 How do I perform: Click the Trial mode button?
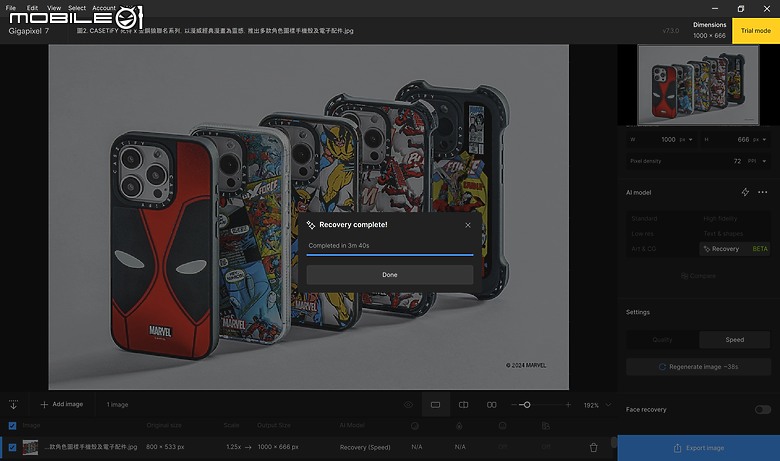point(756,30)
